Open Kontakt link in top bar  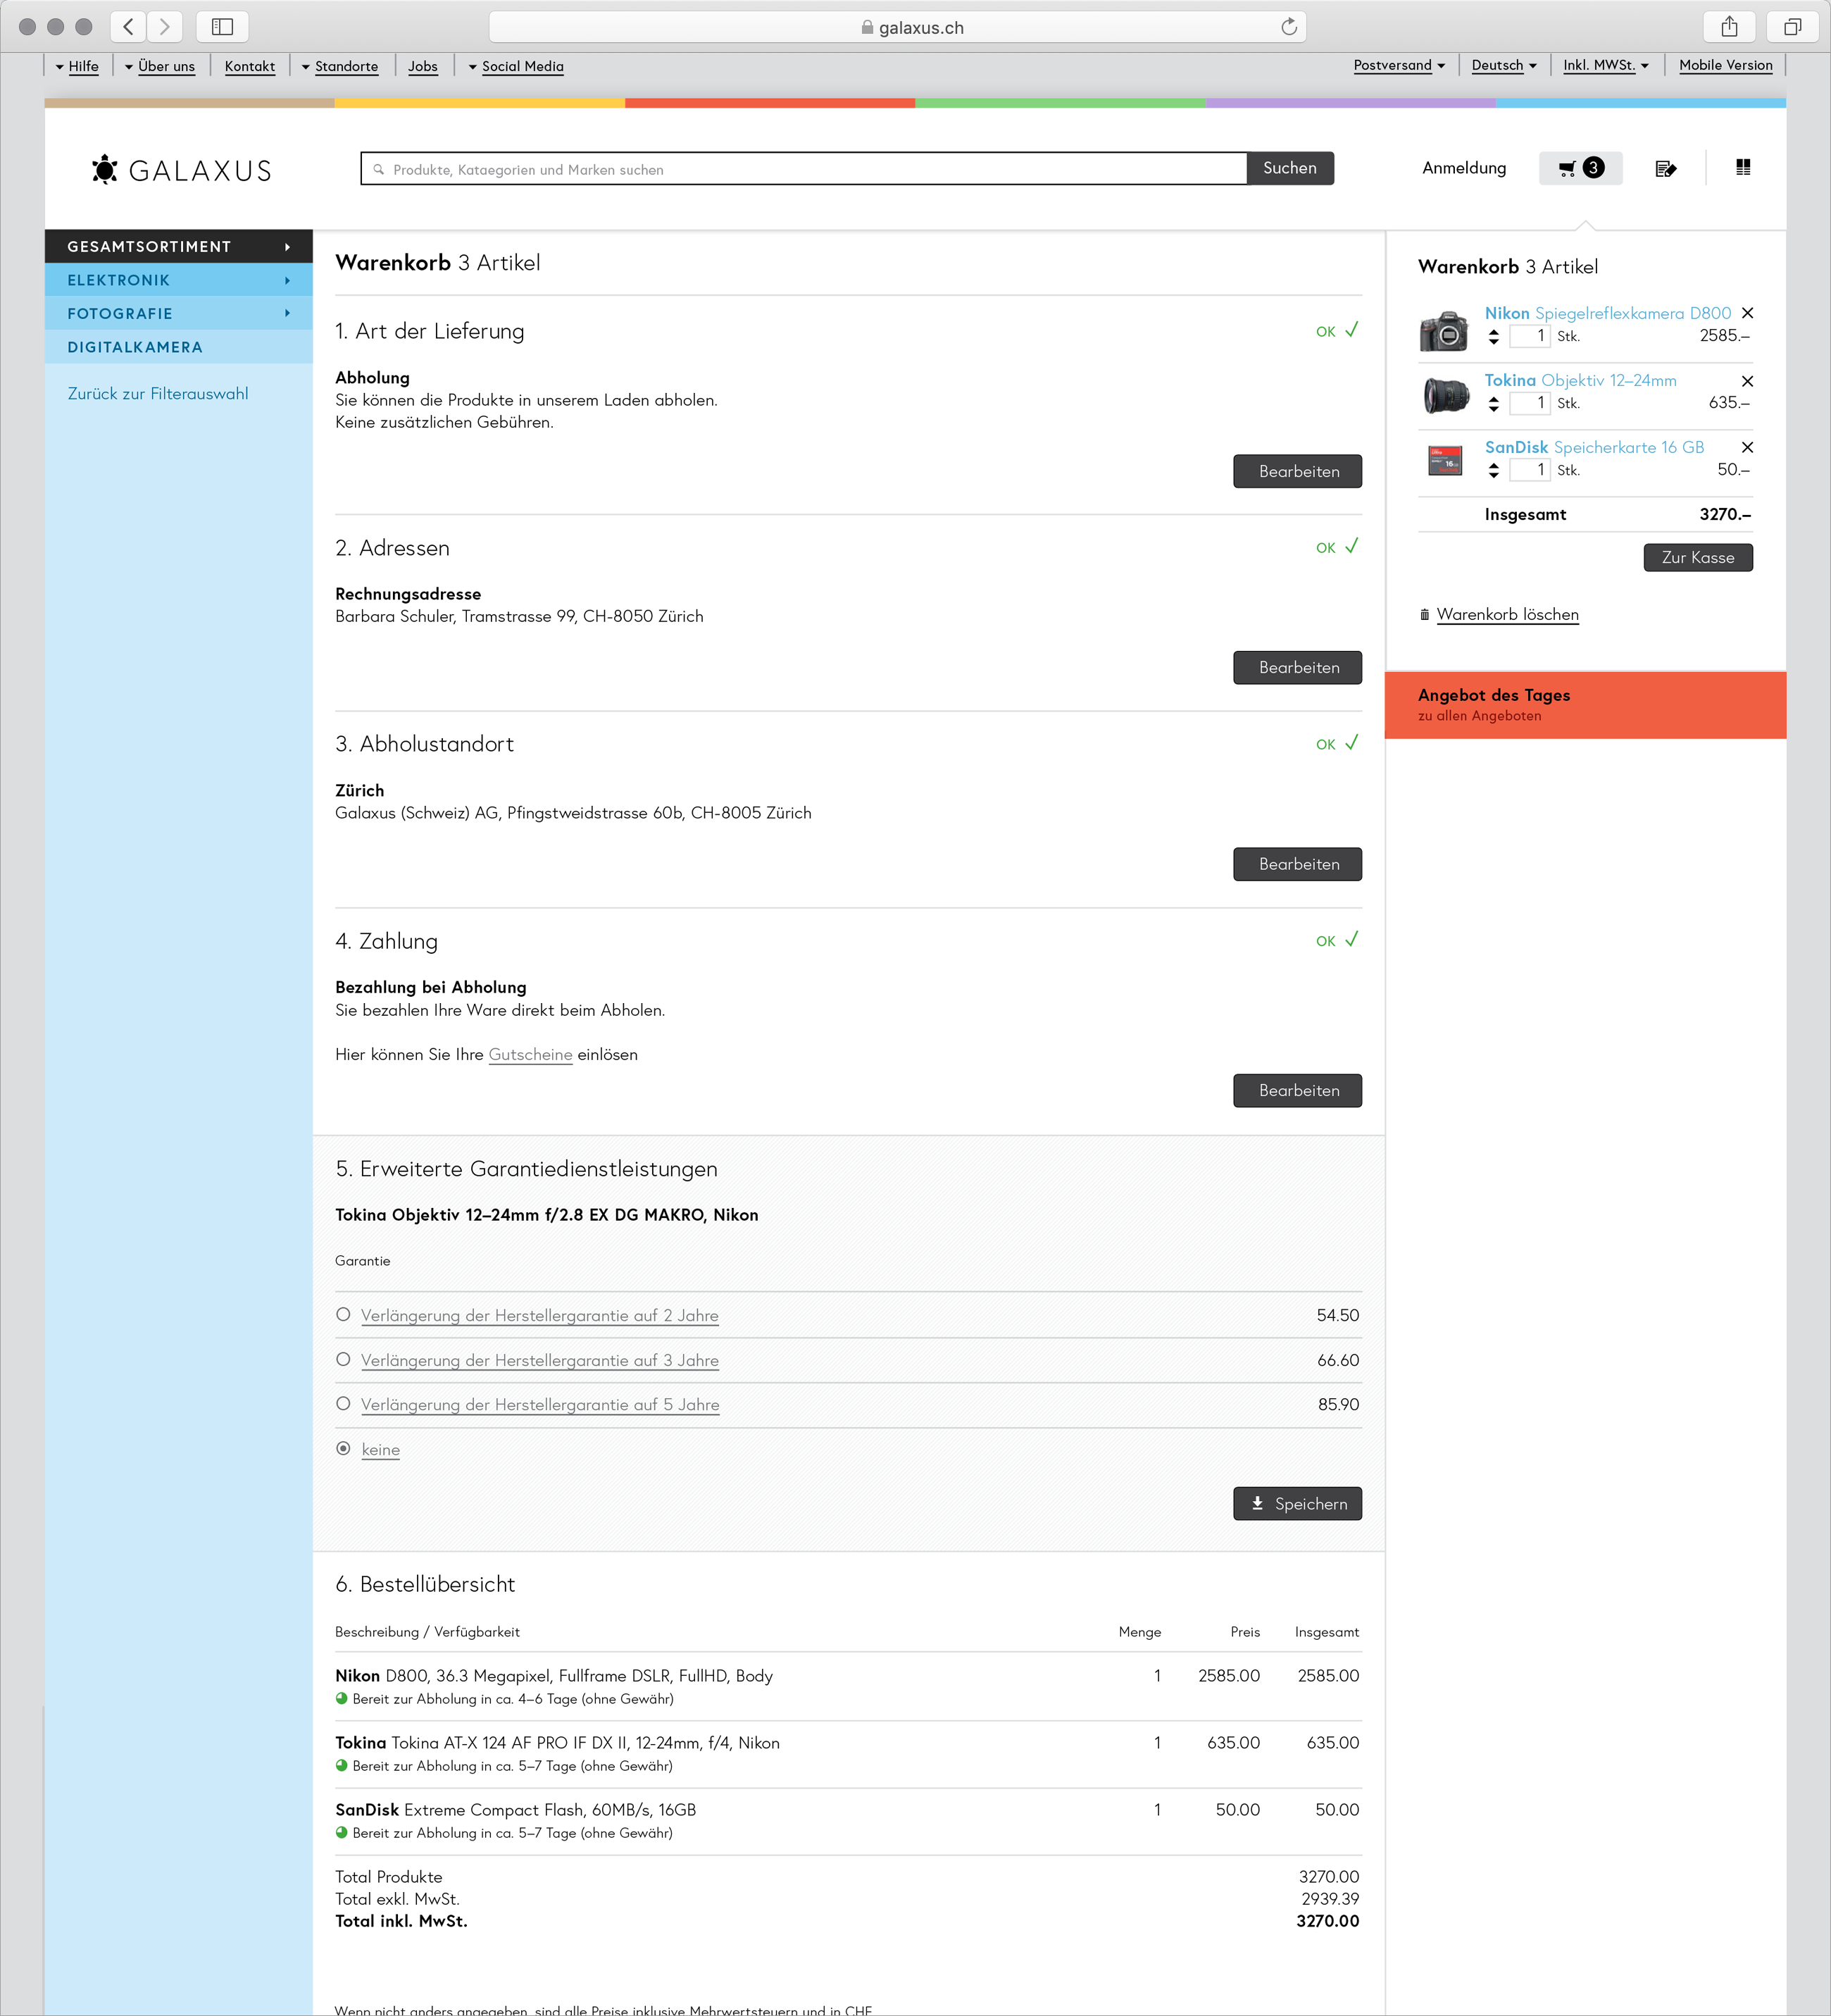click(250, 66)
